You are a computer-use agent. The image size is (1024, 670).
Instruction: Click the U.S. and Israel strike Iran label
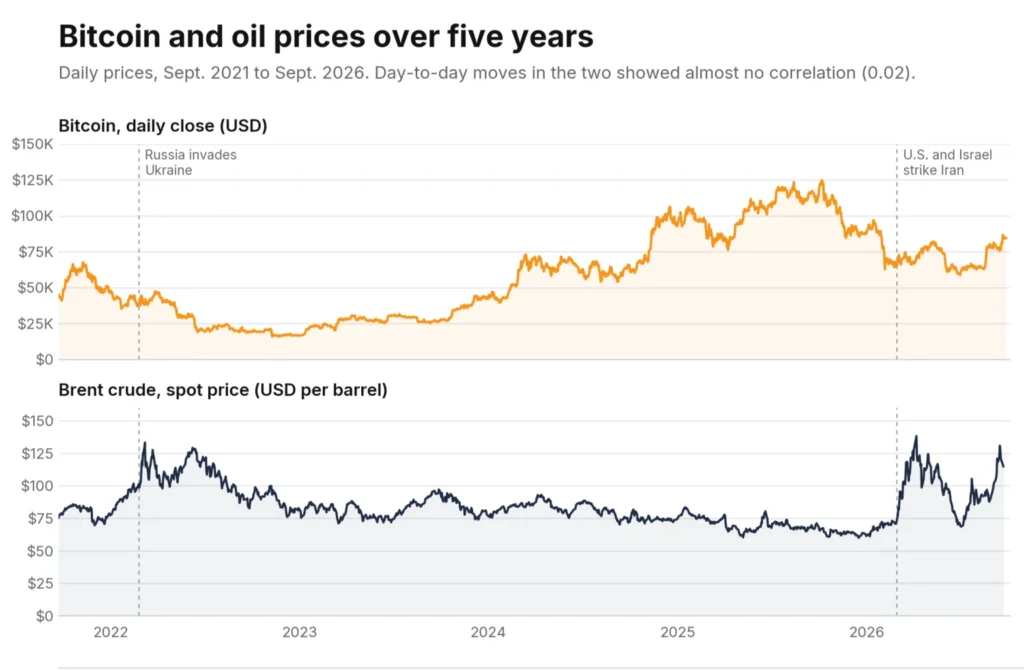coord(947,163)
